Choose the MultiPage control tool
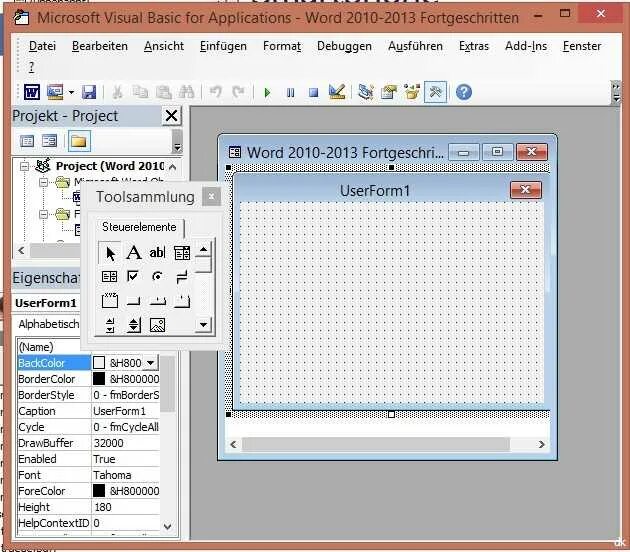This screenshot has height=552, width=630. point(182,301)
